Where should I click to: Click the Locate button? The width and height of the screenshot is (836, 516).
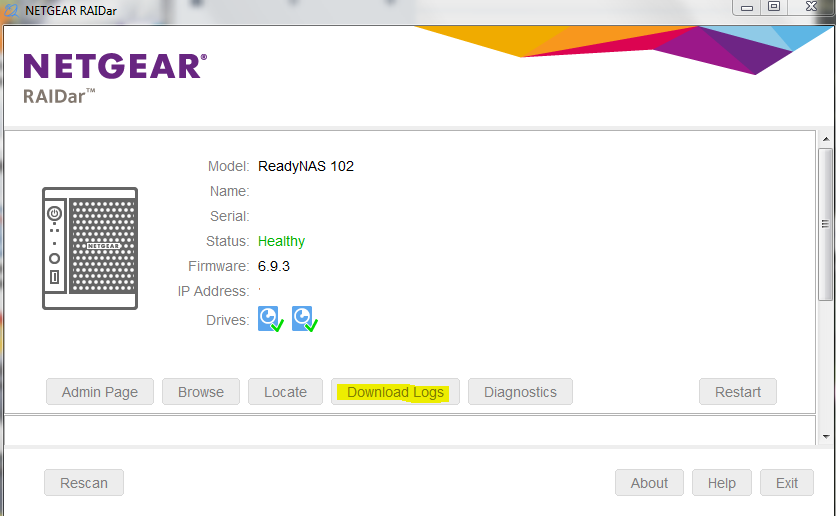(x=285, y=392)
